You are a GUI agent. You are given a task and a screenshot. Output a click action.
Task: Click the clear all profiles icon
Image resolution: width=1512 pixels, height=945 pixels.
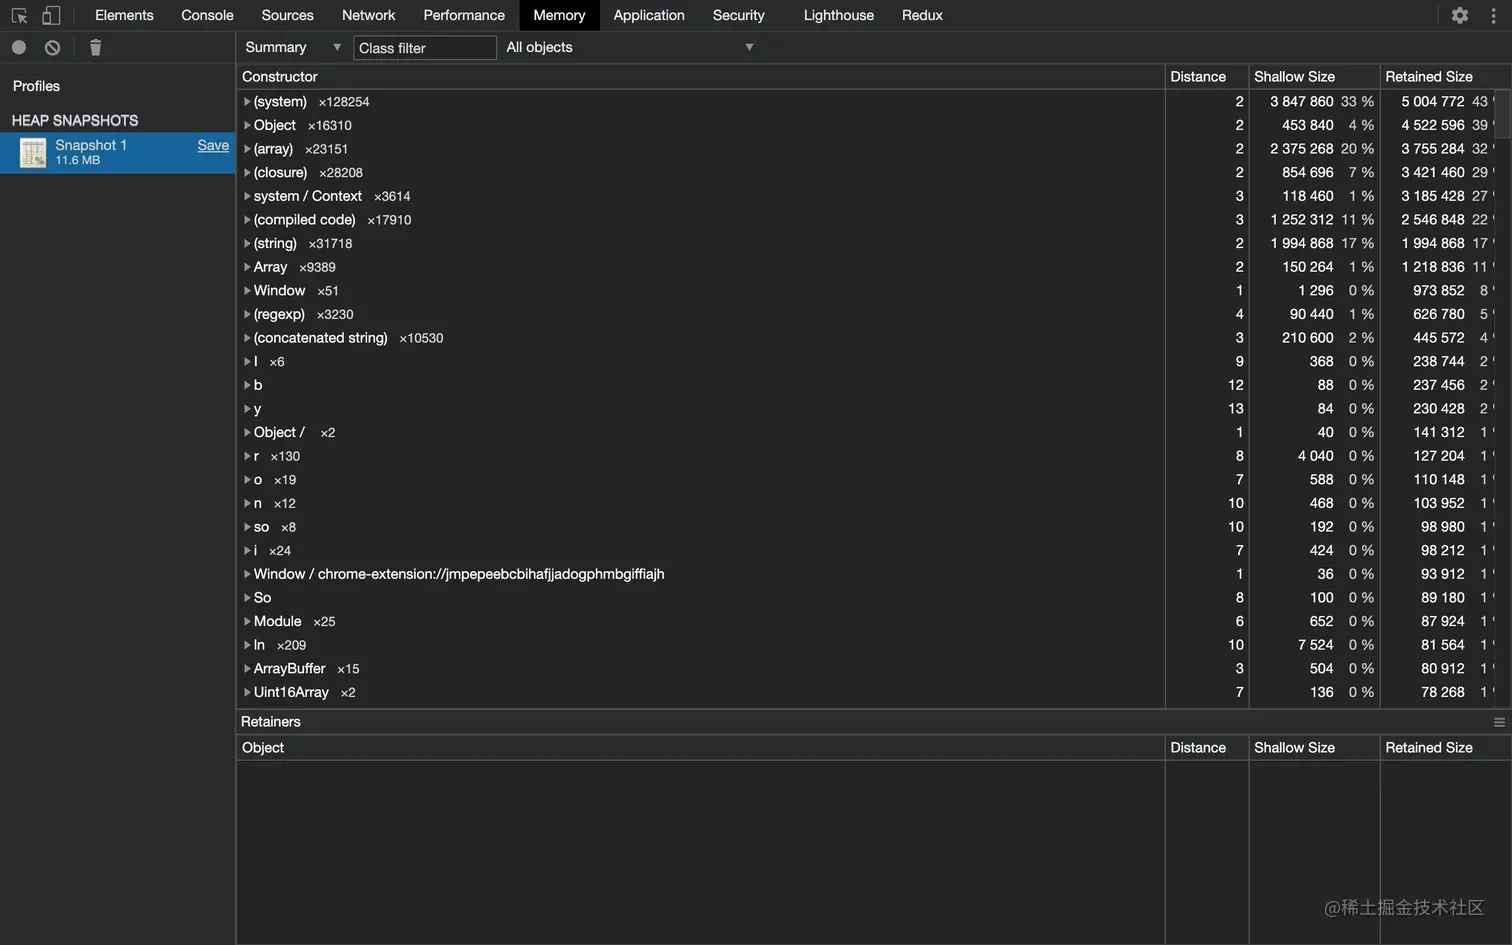click(x=52, y=47)
